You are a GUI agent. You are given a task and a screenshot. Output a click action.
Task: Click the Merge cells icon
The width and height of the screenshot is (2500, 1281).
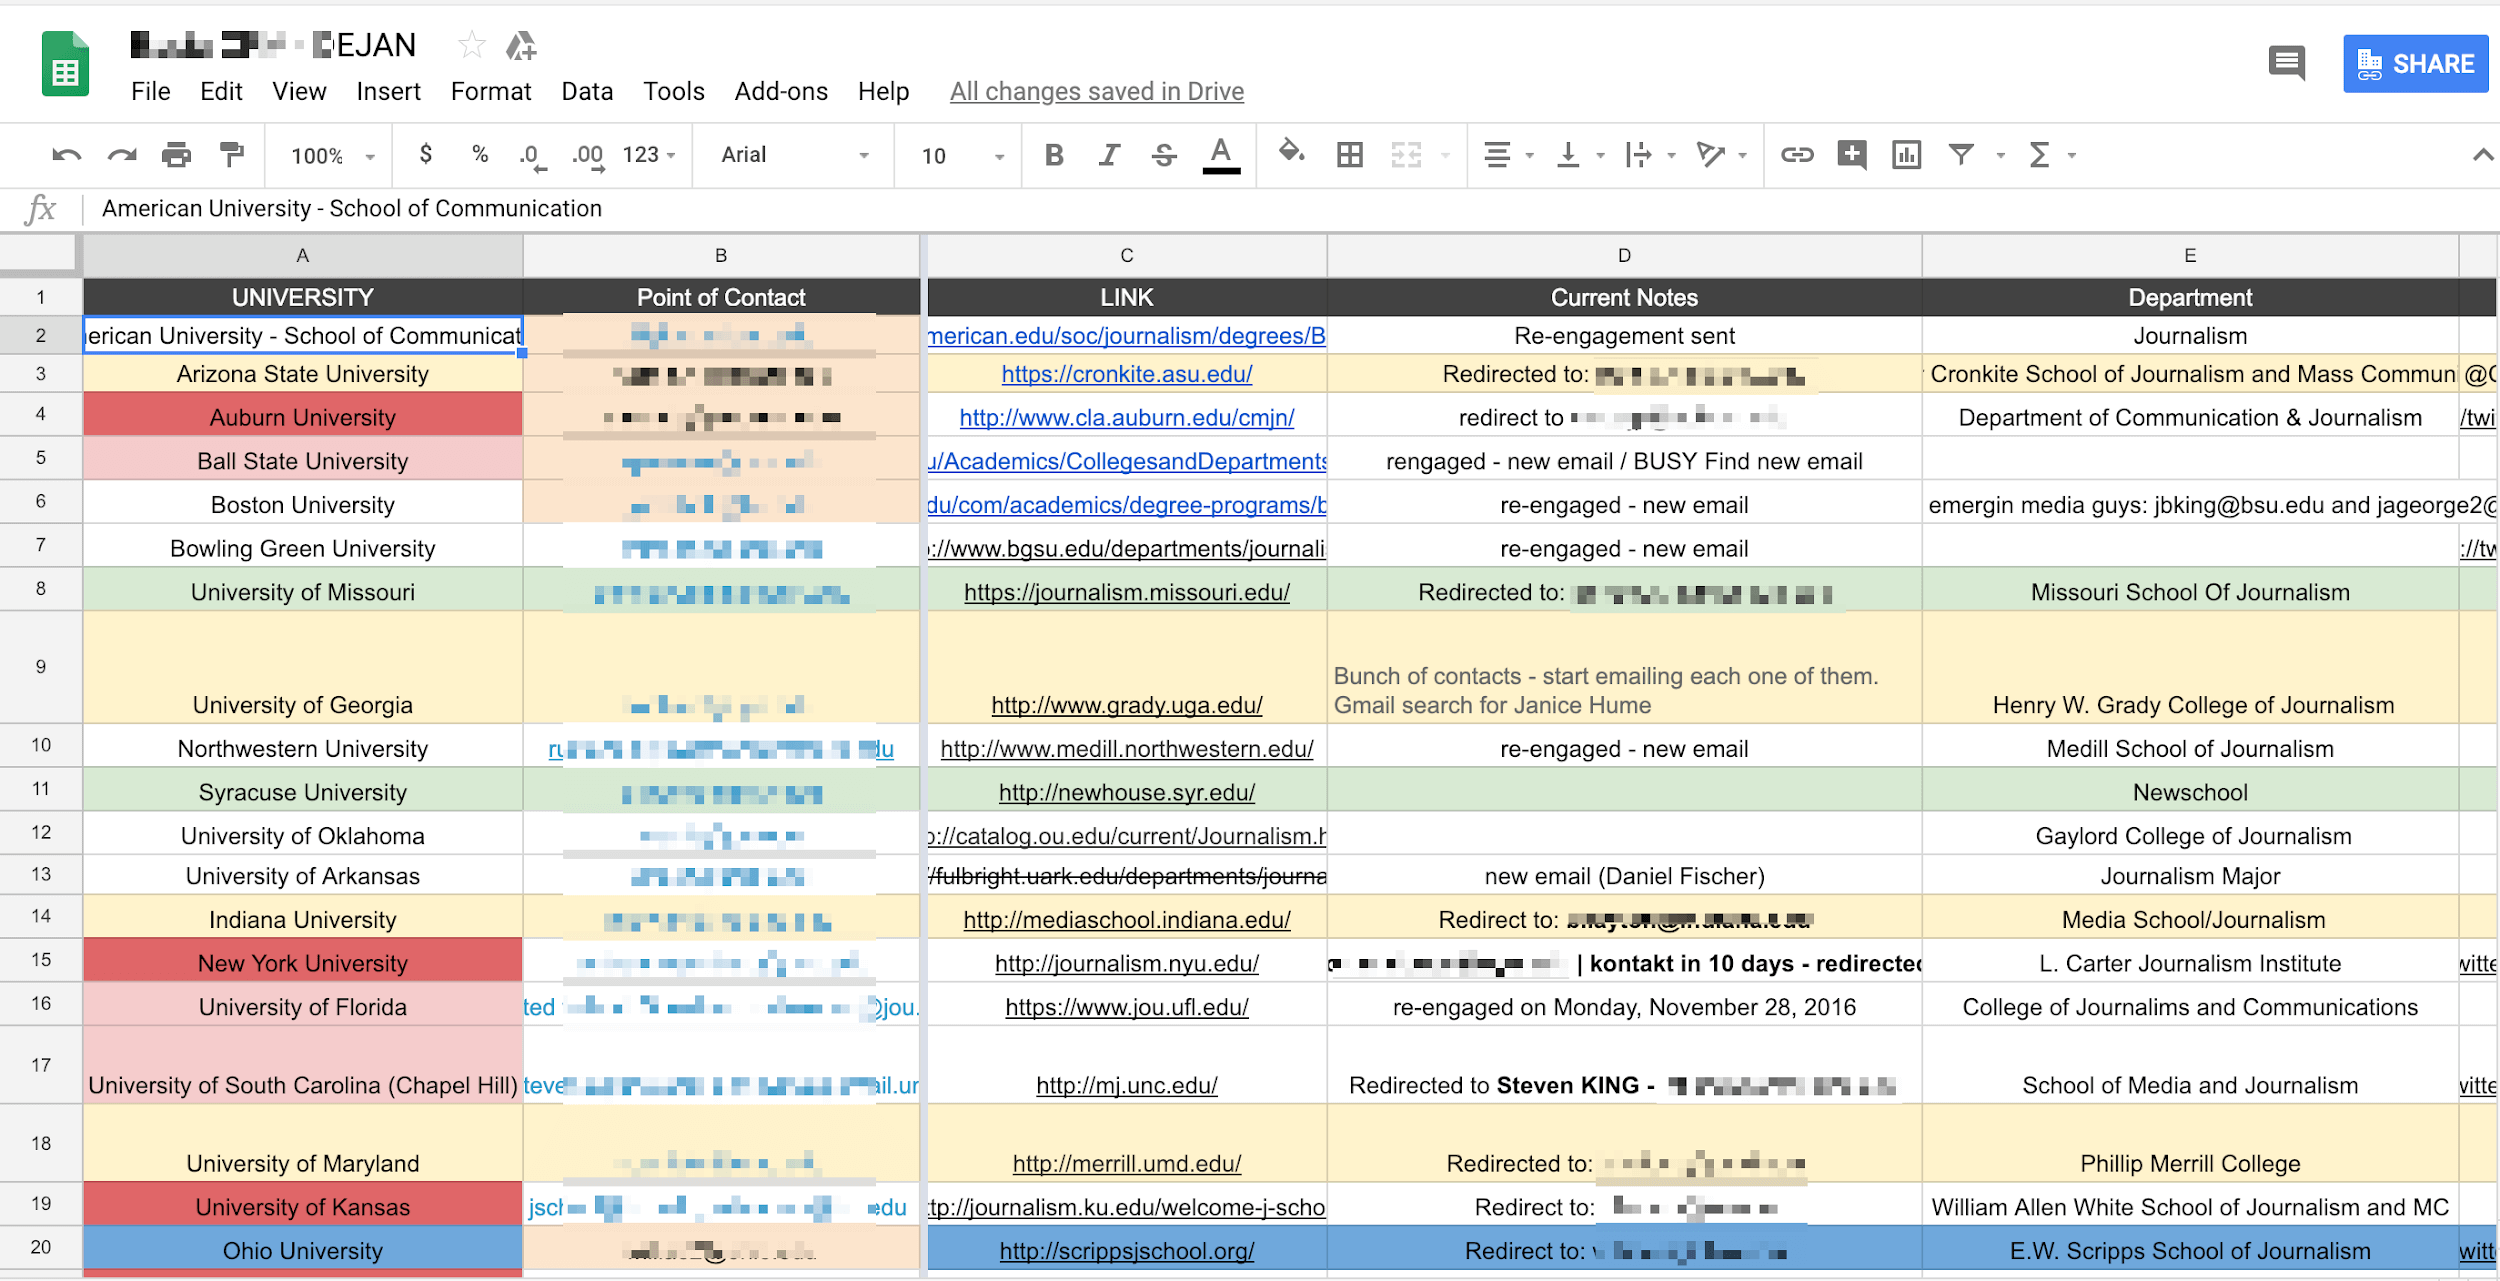tap(1406, 155)
